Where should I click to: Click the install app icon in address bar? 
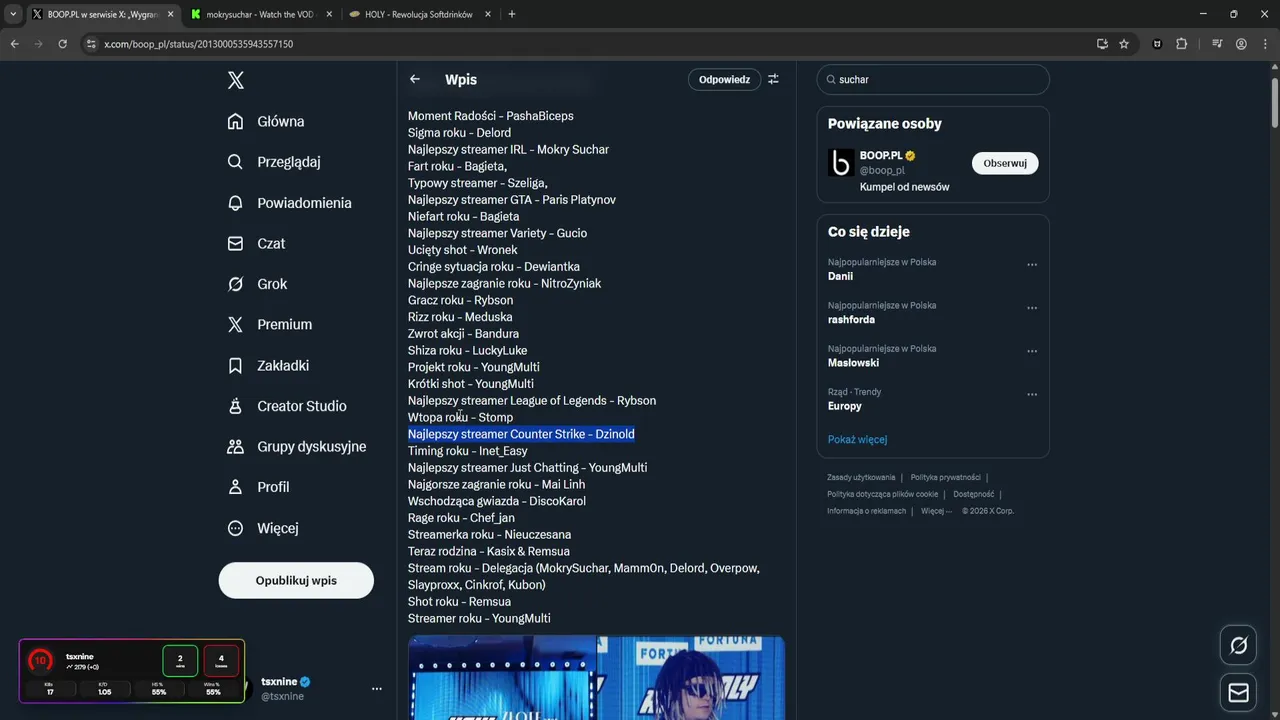(1102, 44)
